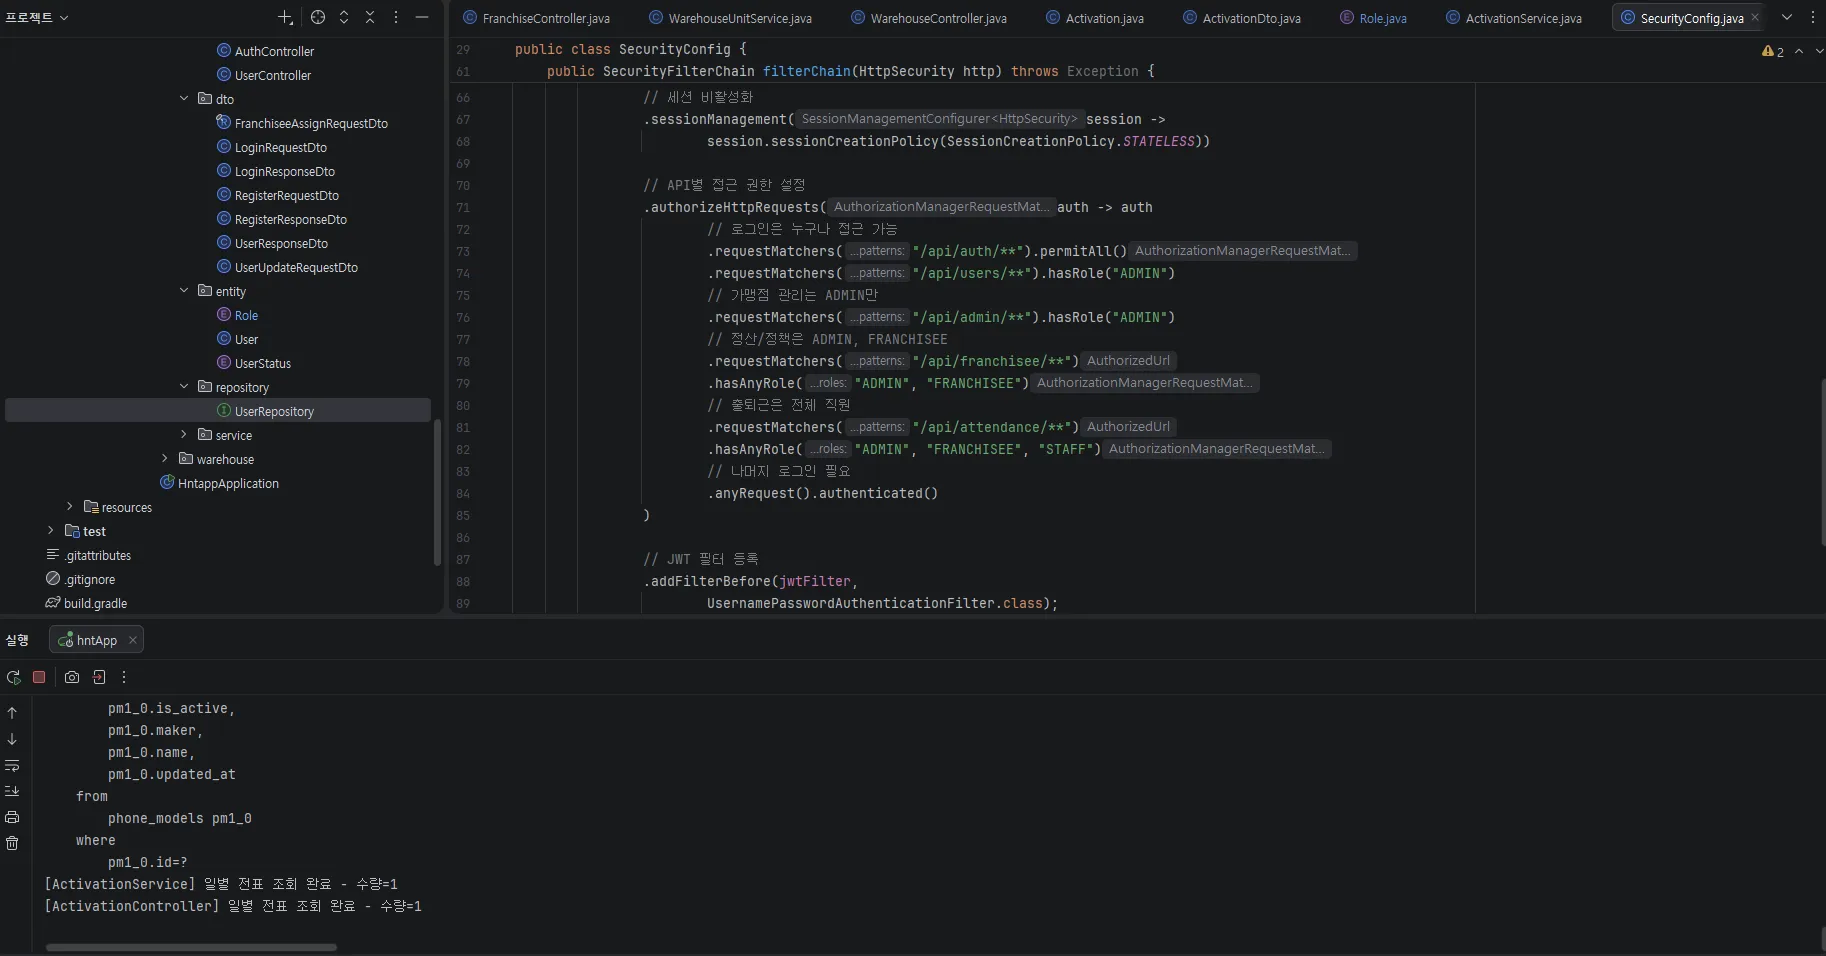This screenshot has height=956, width=1826.
Task: Jump down the console stack trace
Action: click(x=12, y=739)
